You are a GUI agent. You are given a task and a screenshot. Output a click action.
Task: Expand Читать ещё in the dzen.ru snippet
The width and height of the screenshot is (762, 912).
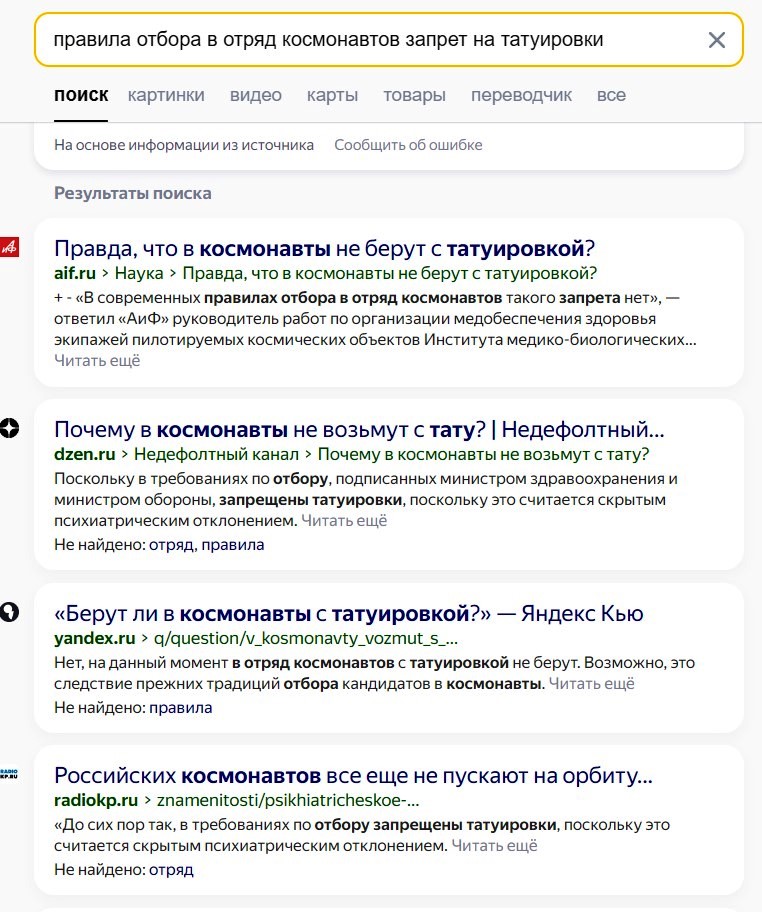click(x=344, y=521)
